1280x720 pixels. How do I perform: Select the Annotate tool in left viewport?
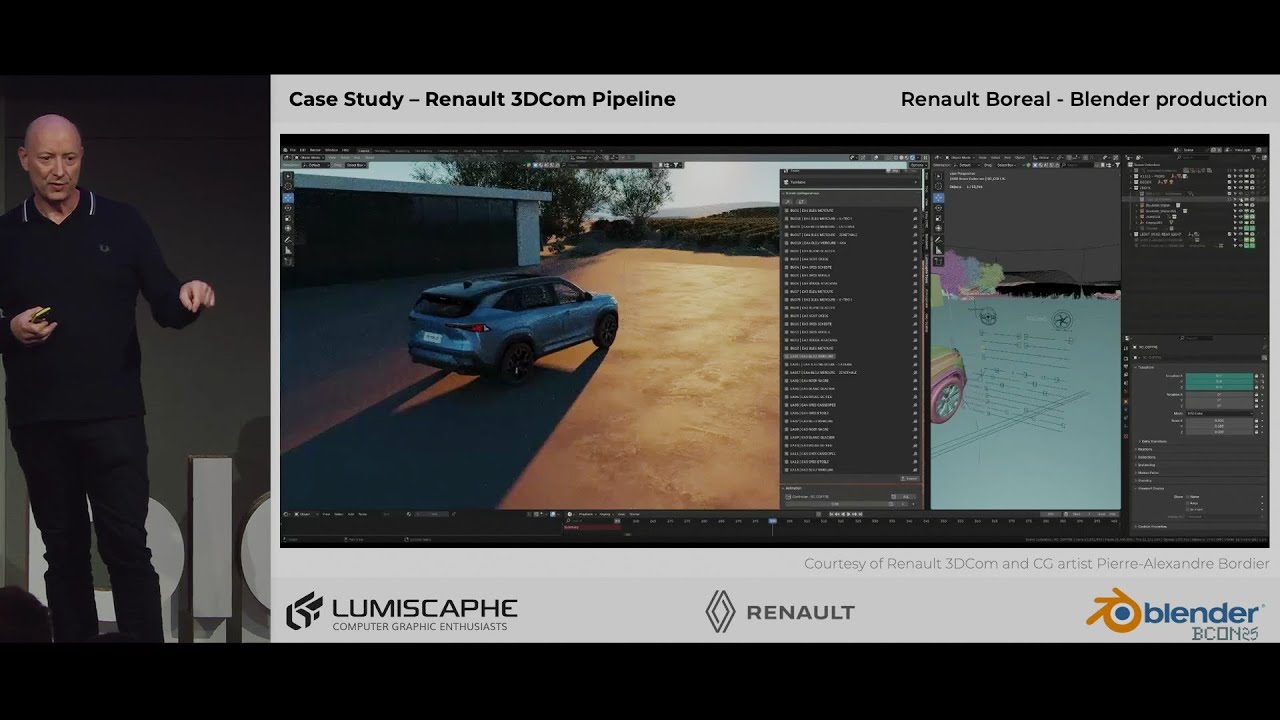pyautogui.click(x=288, y=240)
